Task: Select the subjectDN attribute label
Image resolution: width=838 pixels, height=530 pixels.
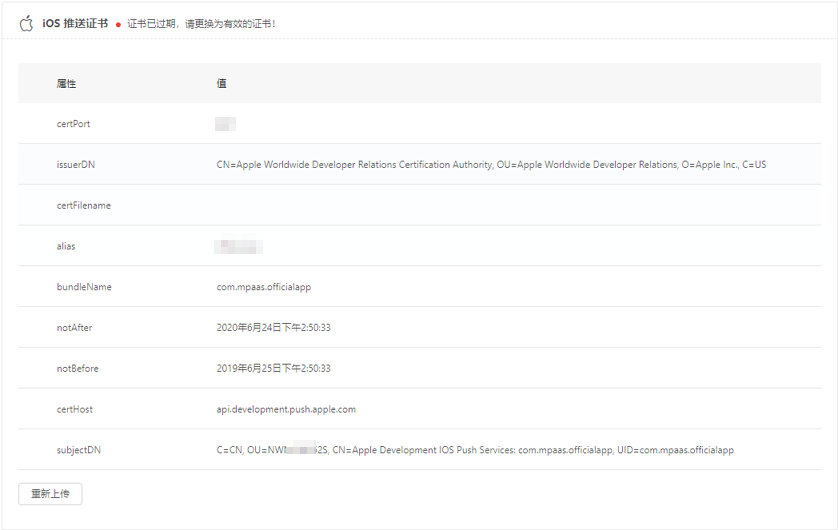Action: [79, 450]
